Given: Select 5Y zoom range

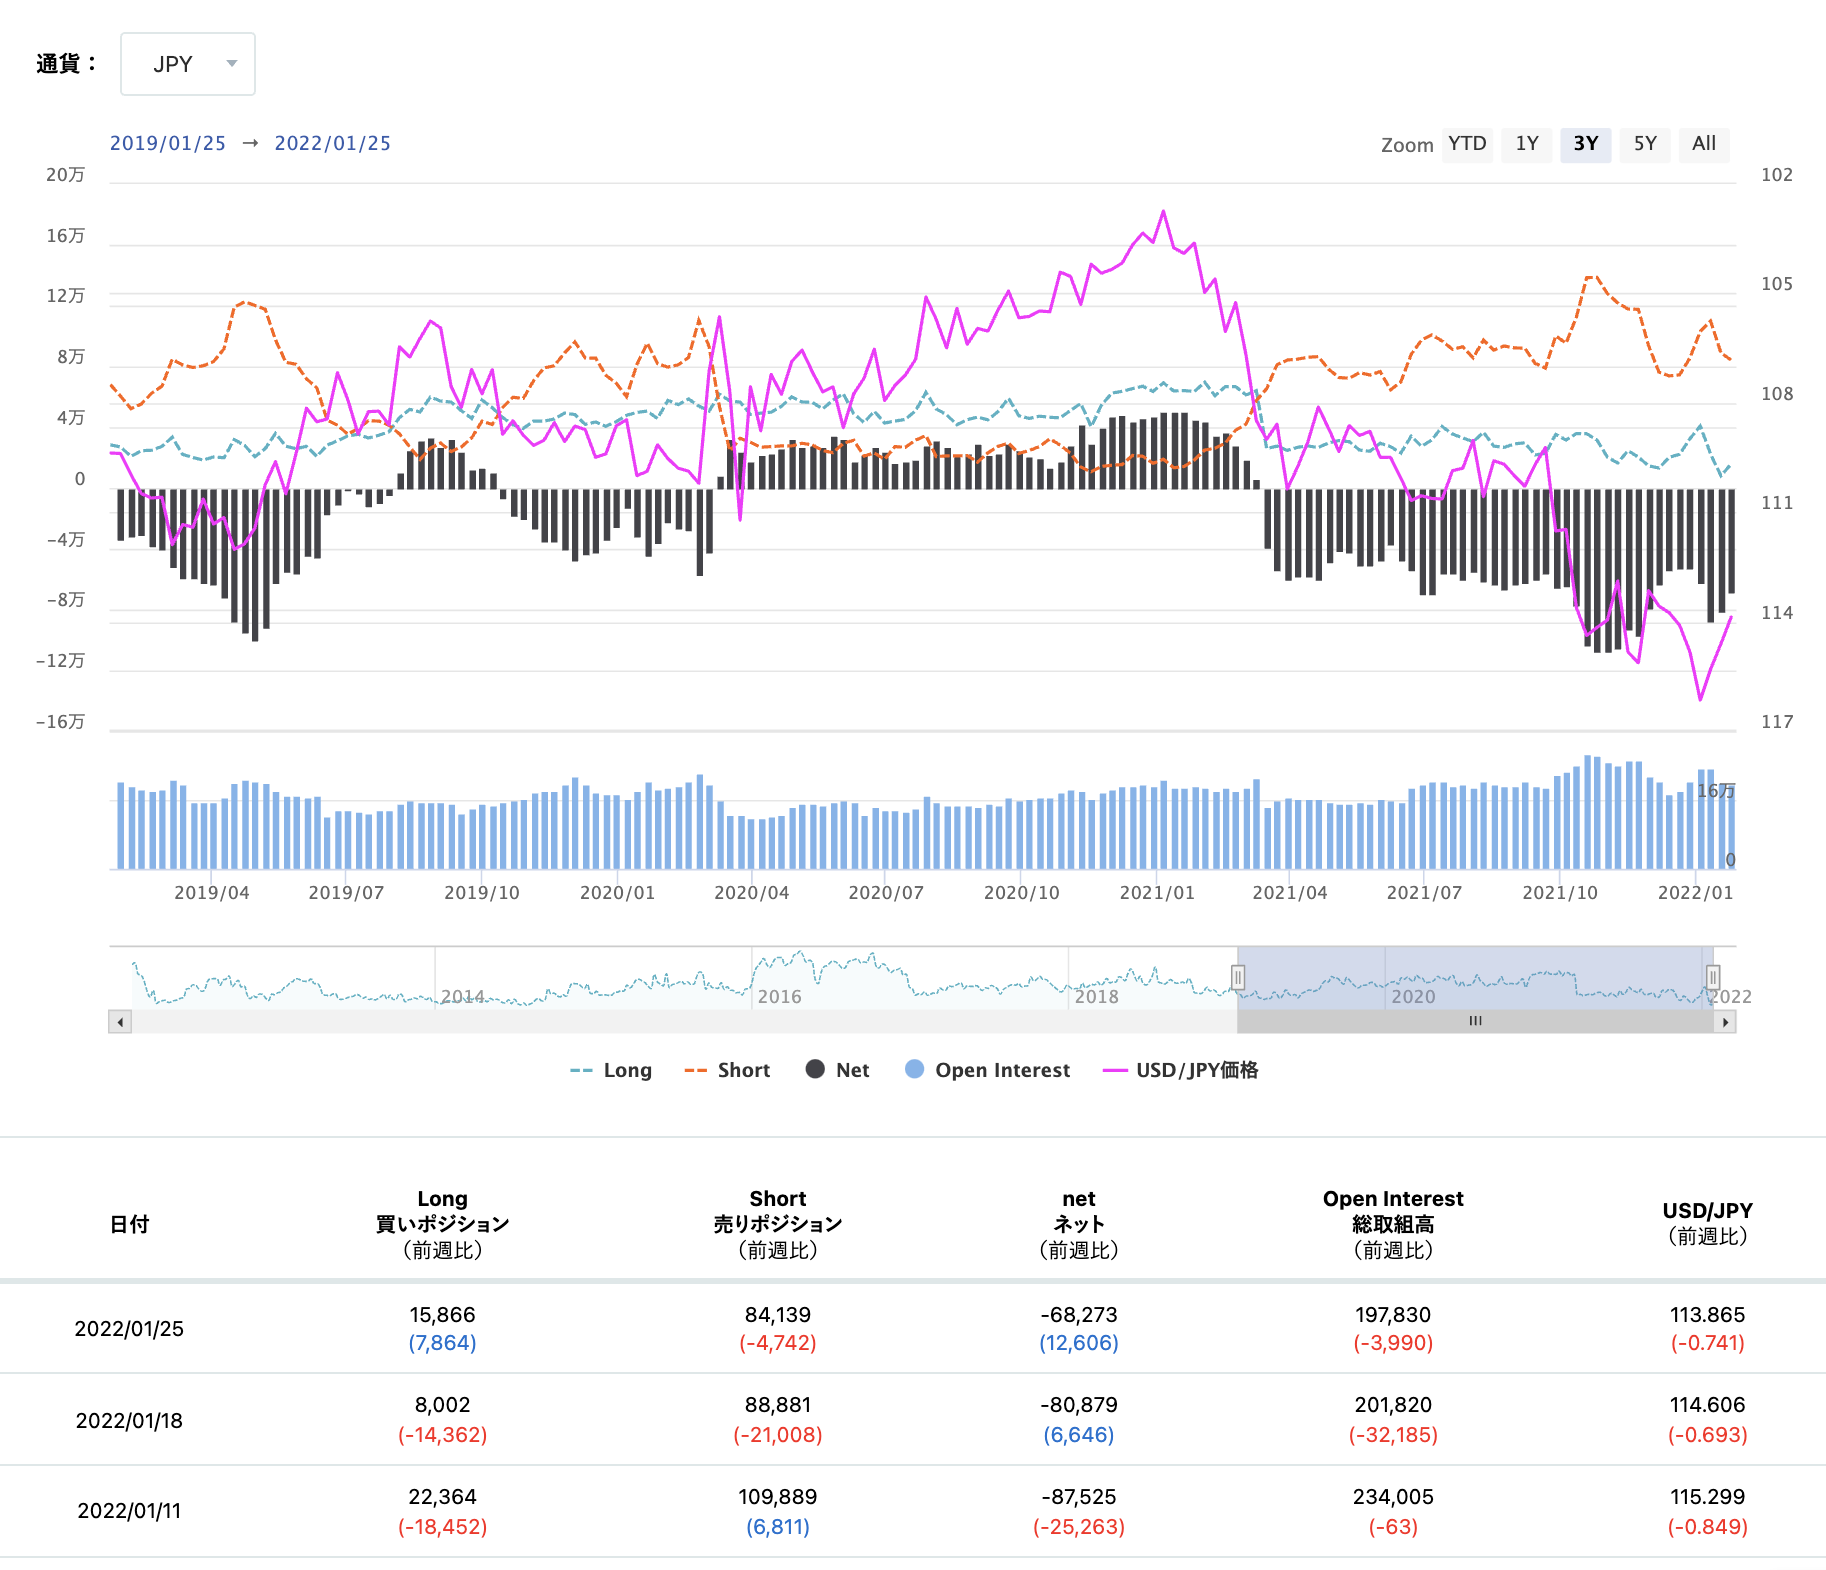Looking at the screenshot, I should tap(1645, 144).
